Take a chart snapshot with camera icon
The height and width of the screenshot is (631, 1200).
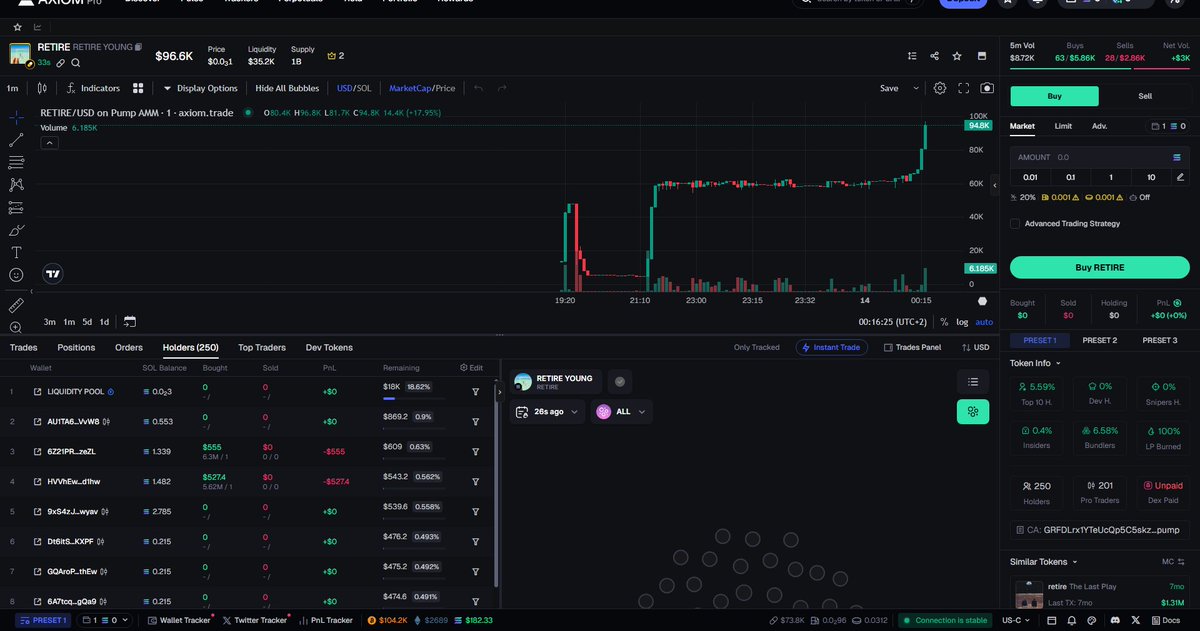pyautogui.click(x=987, y=88)
